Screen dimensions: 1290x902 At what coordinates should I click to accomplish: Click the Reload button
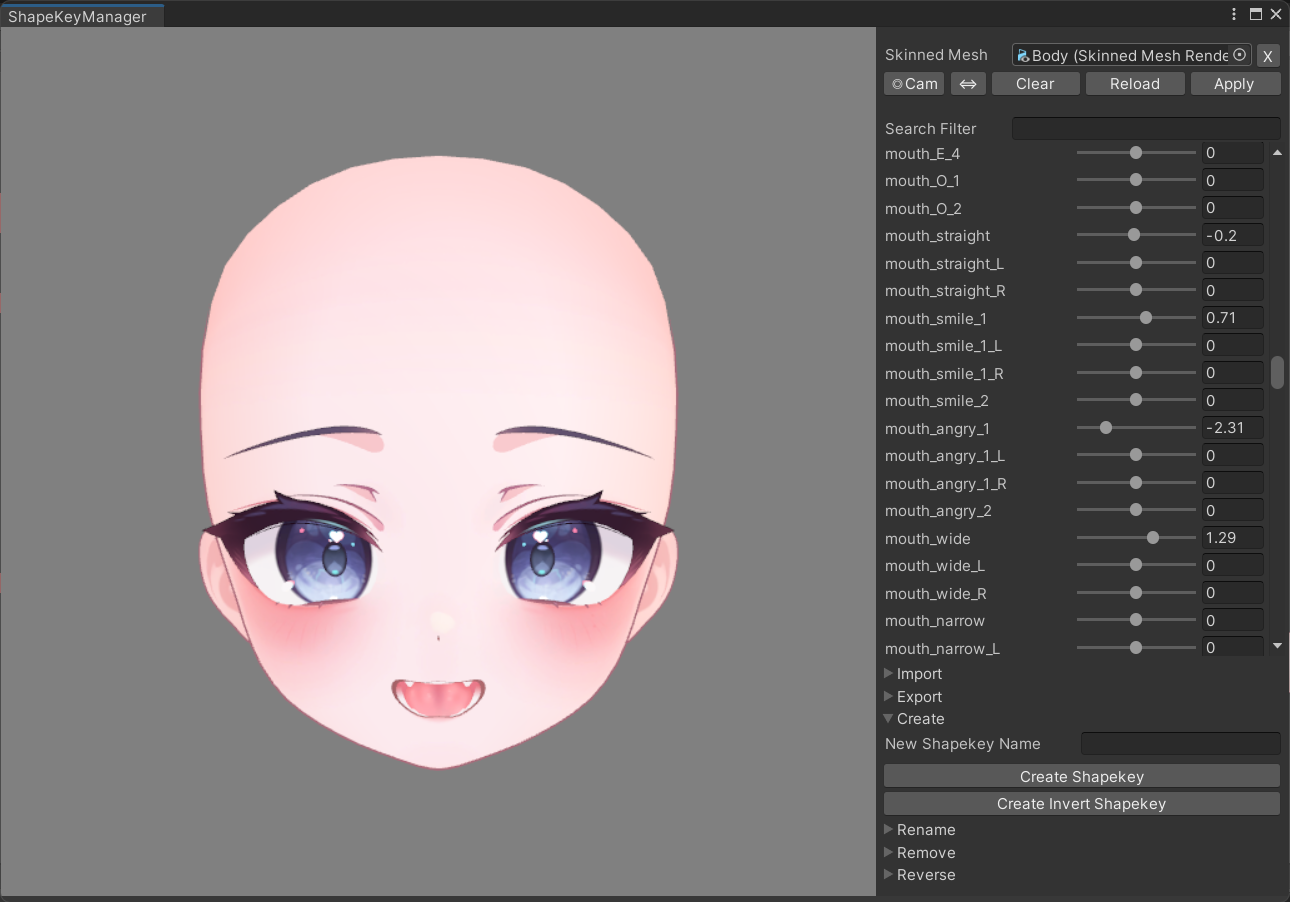(x=1135, y=83)
